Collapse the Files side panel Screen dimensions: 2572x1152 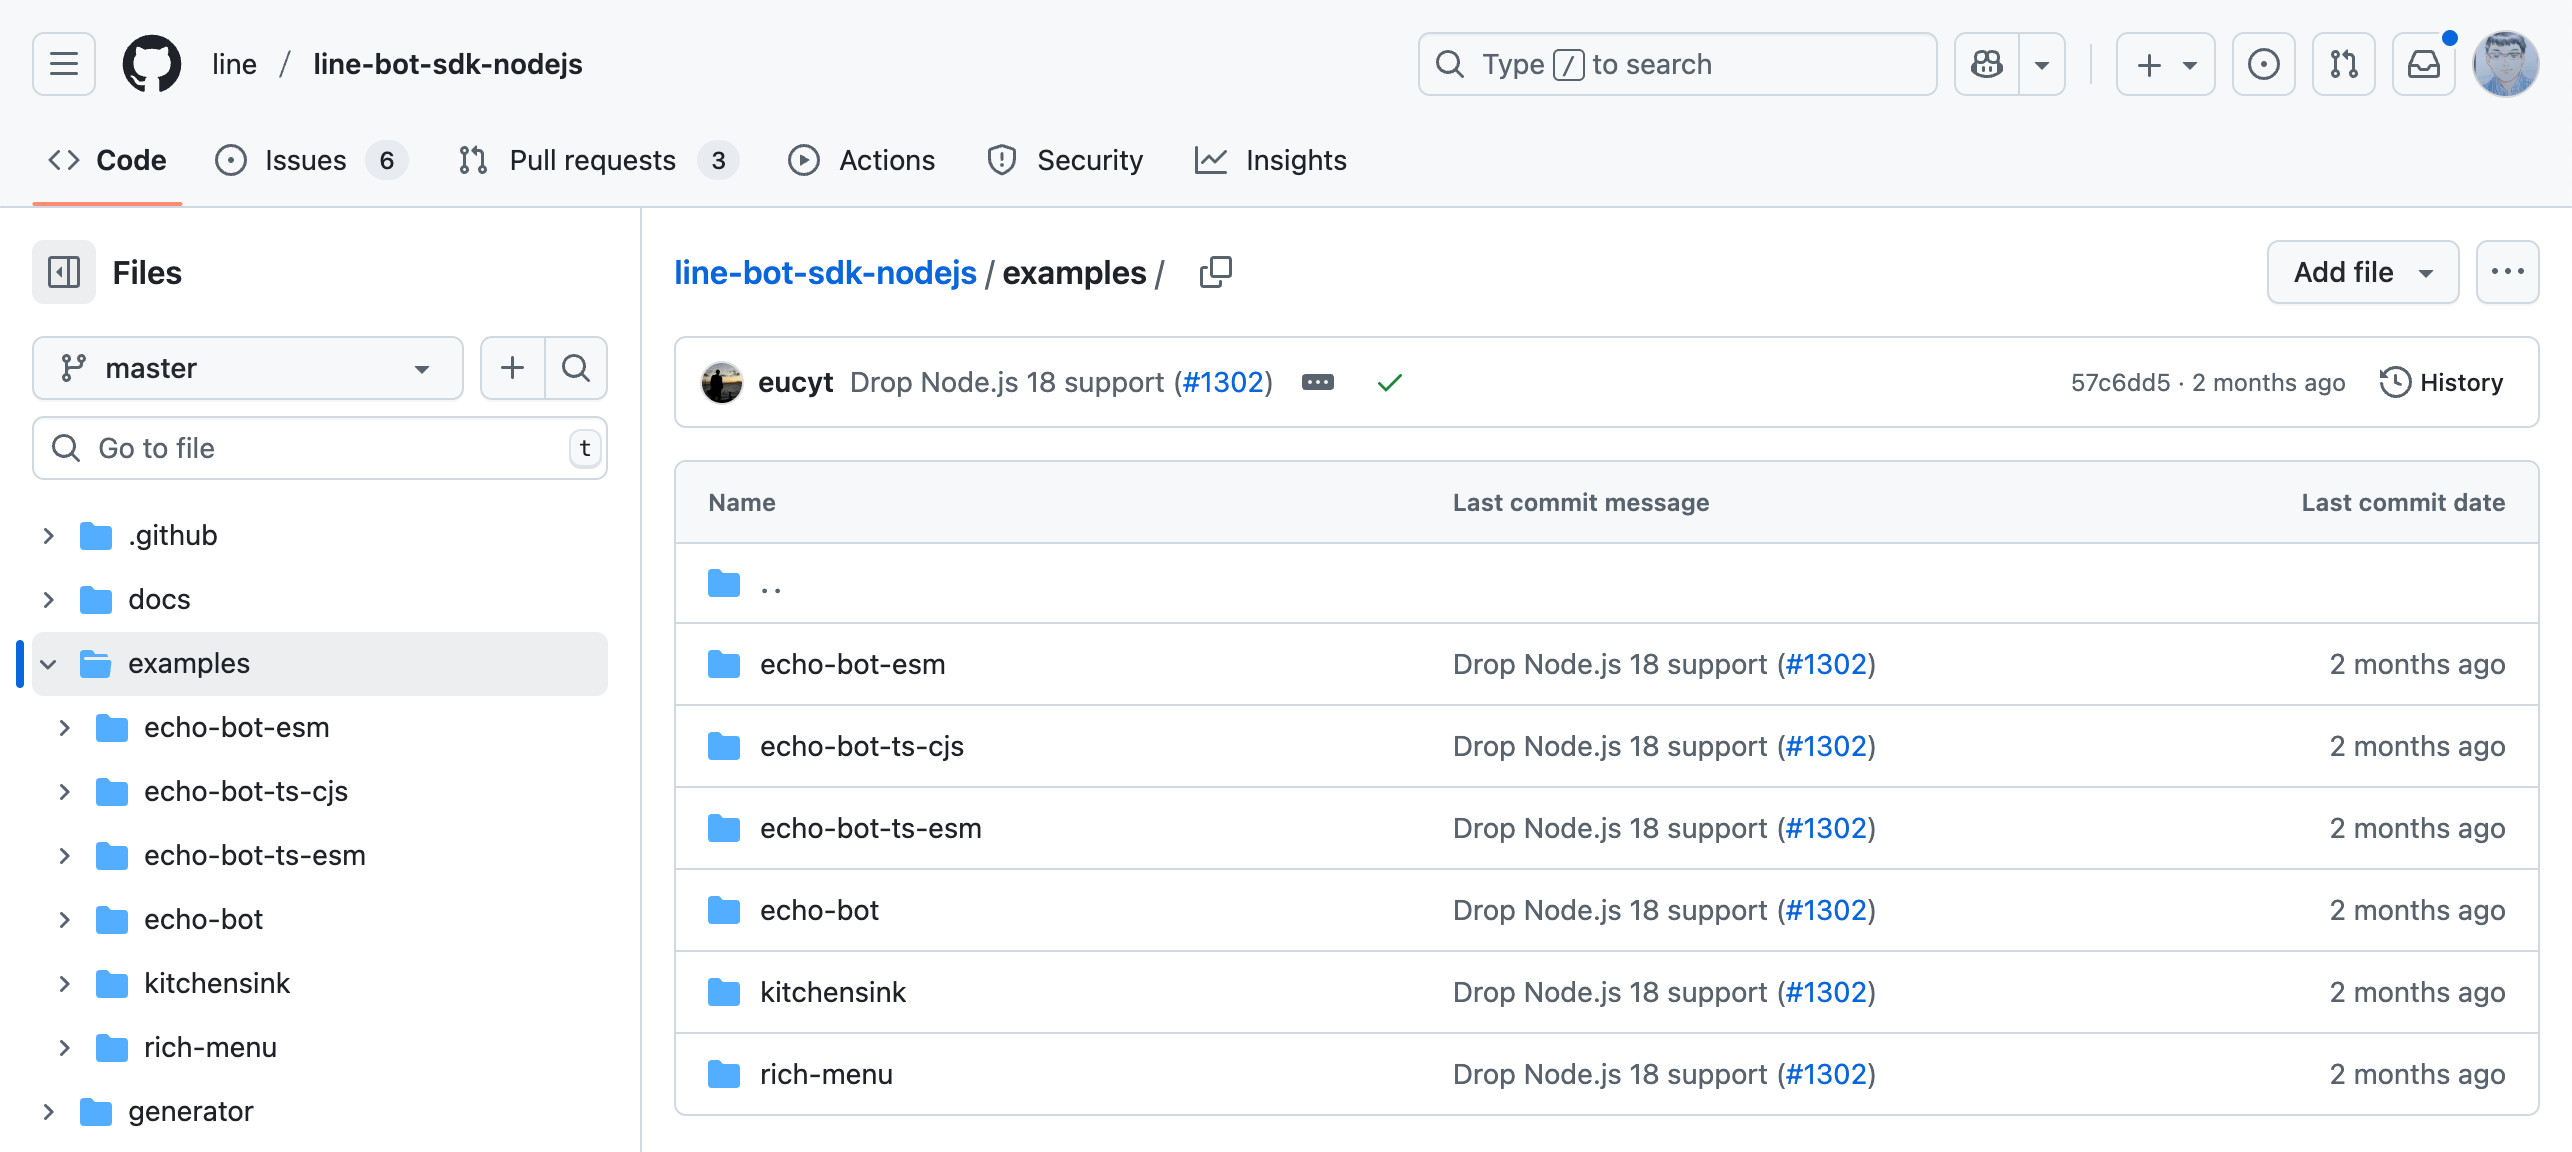(x=64, y=272)
